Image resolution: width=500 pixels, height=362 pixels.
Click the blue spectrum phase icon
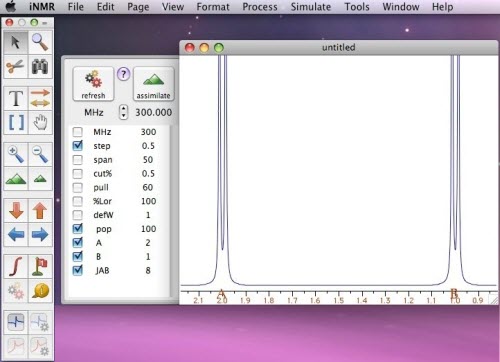pos(16,322)
